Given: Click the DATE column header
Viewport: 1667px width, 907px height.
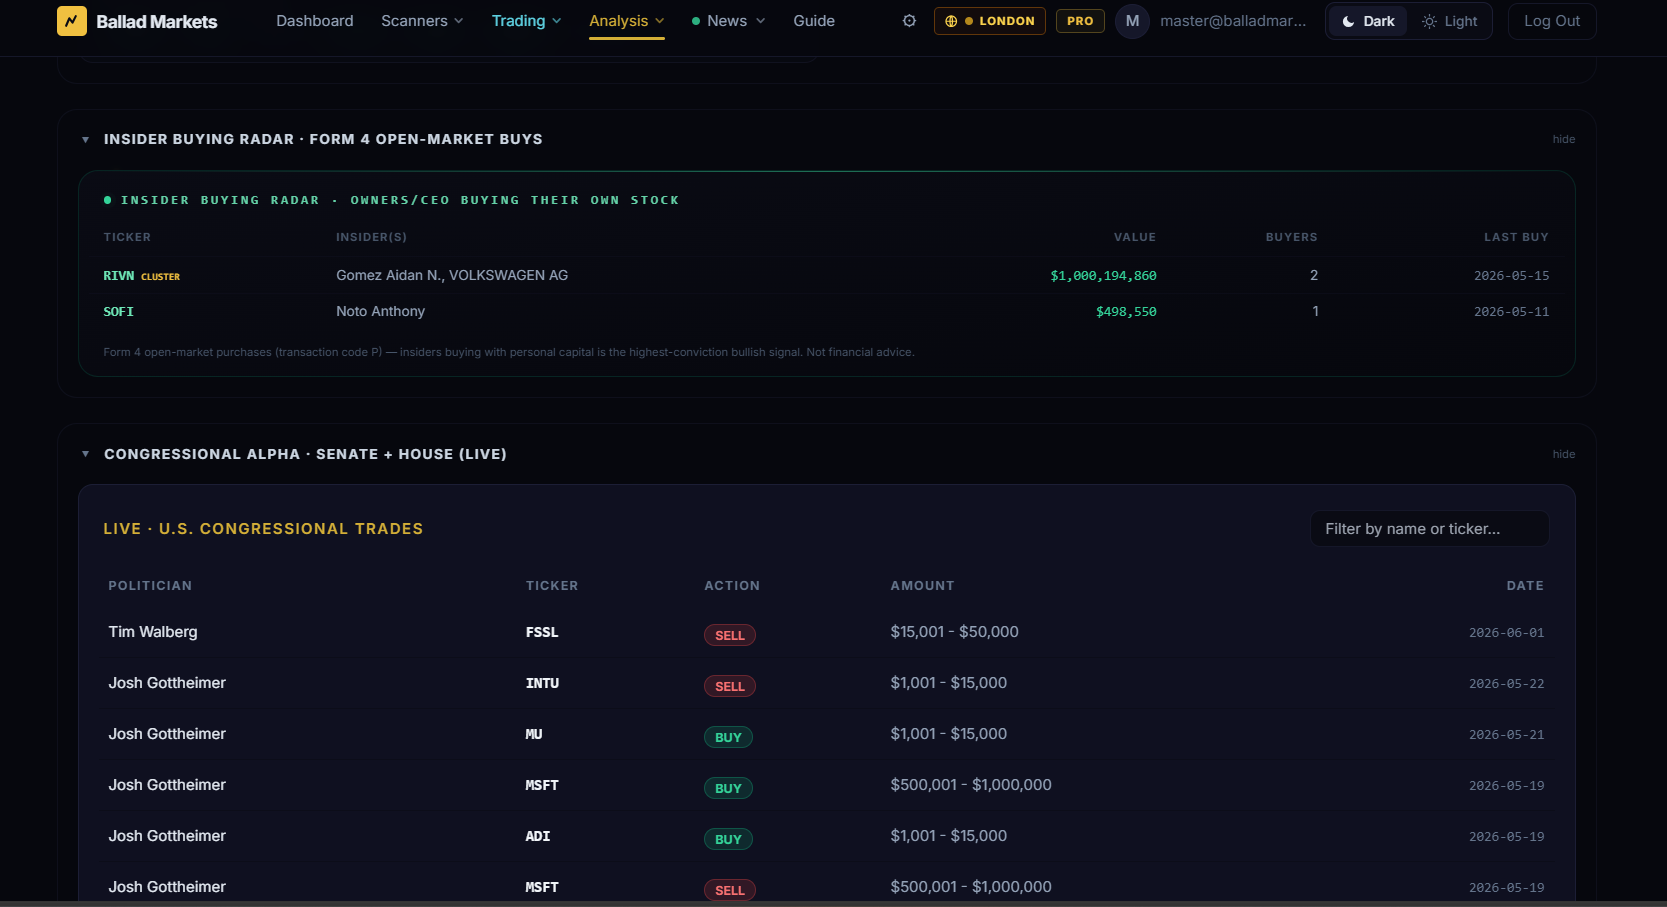Looking at the screenshot, I should coord(1525,586).
